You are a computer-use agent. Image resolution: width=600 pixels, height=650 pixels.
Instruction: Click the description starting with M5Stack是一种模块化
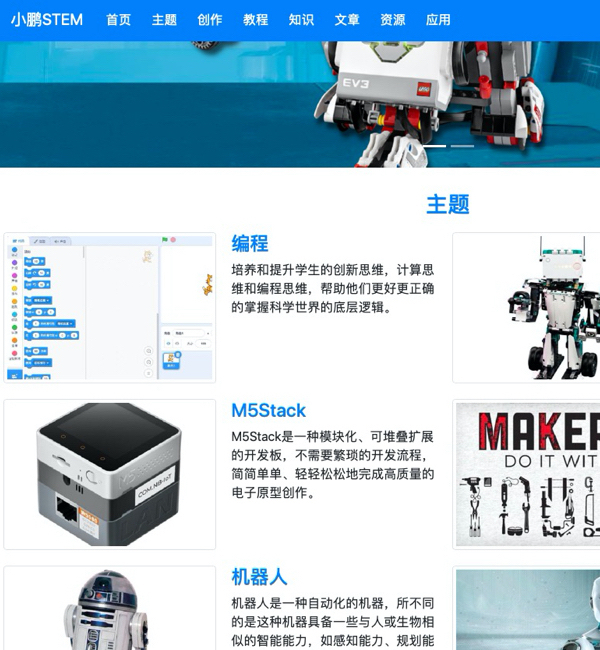(x=333, y=464)
